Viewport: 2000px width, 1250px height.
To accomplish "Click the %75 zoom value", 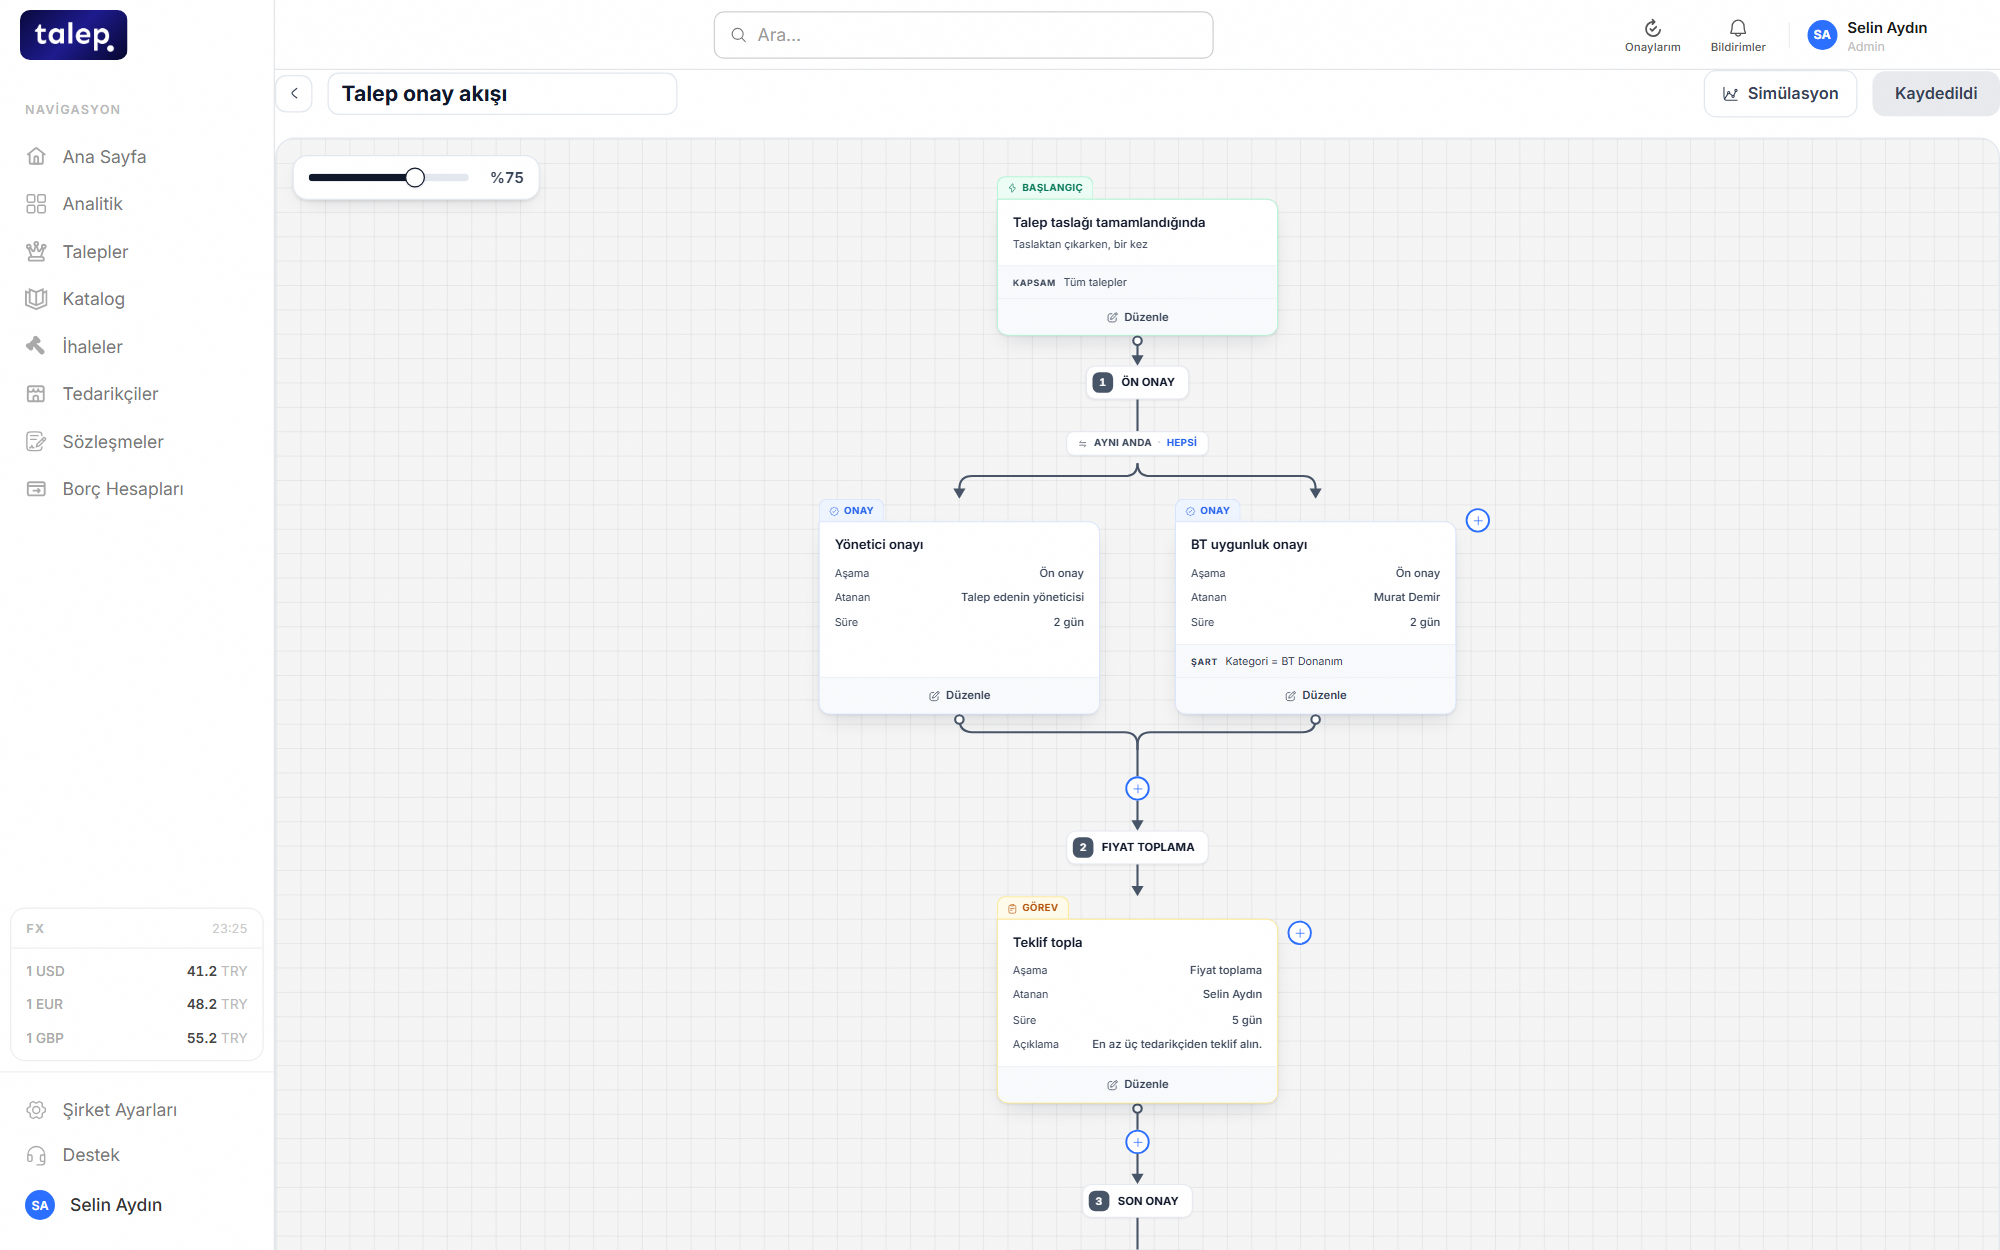I will pyautogui.click(x=507, y=178).
